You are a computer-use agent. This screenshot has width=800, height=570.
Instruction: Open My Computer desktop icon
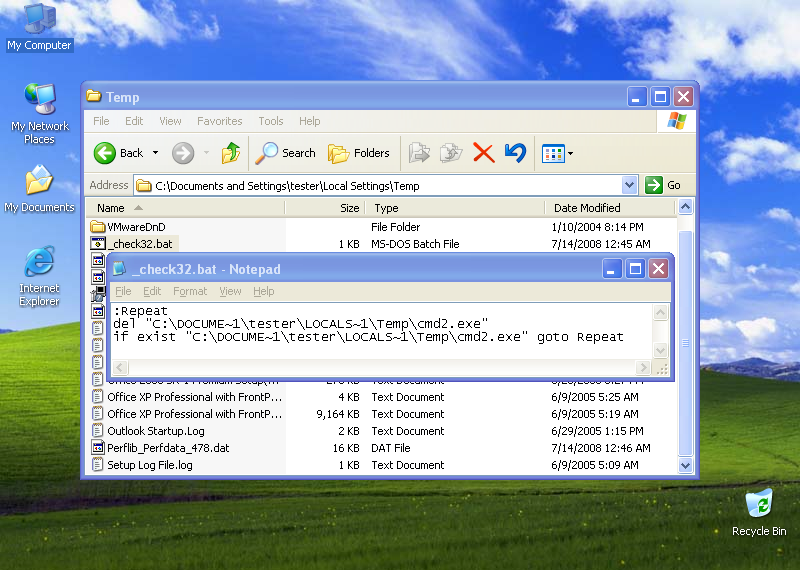click(x=39, y=27)
